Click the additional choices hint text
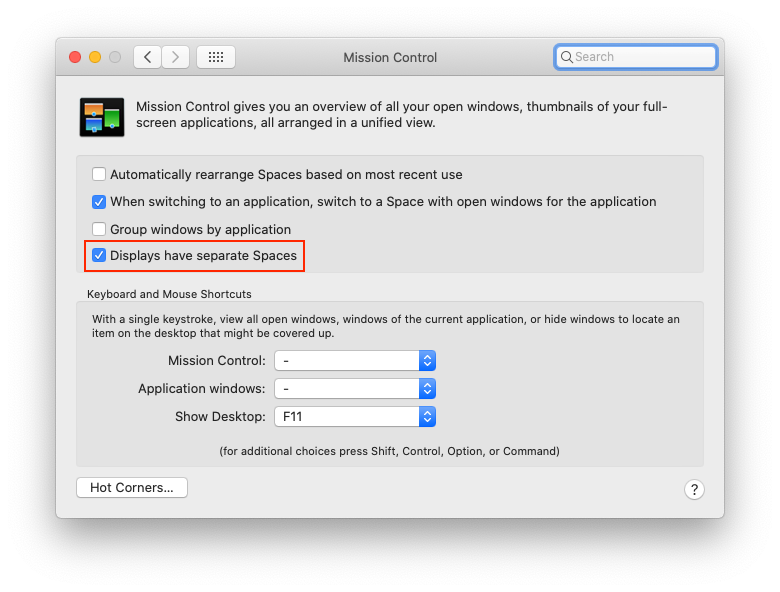This screenshot has width=780, height=592. (x=390, y=451)
